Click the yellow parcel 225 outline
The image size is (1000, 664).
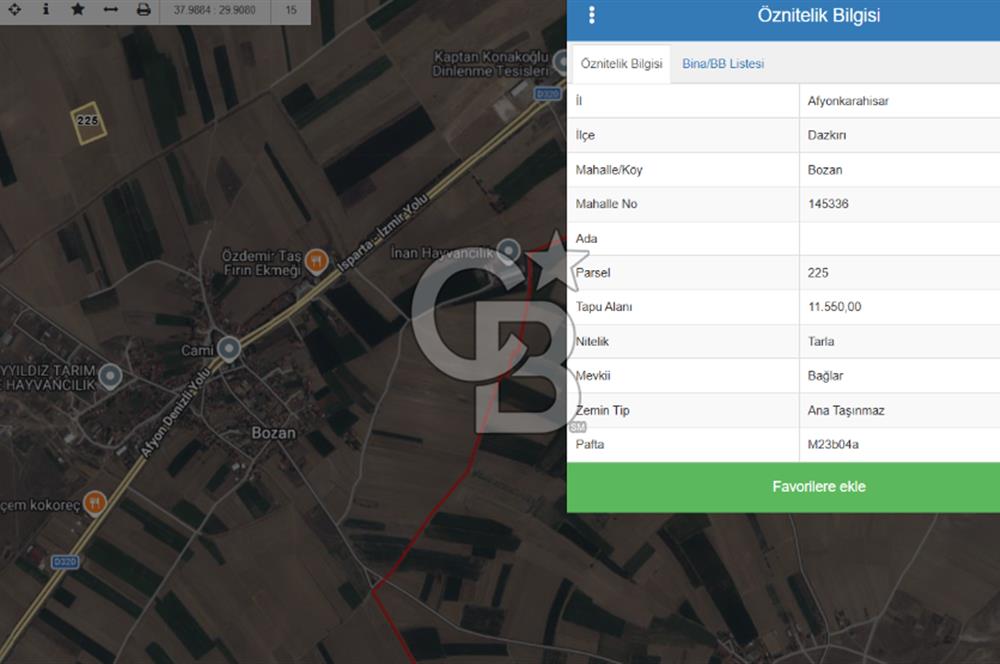point(88,123)
